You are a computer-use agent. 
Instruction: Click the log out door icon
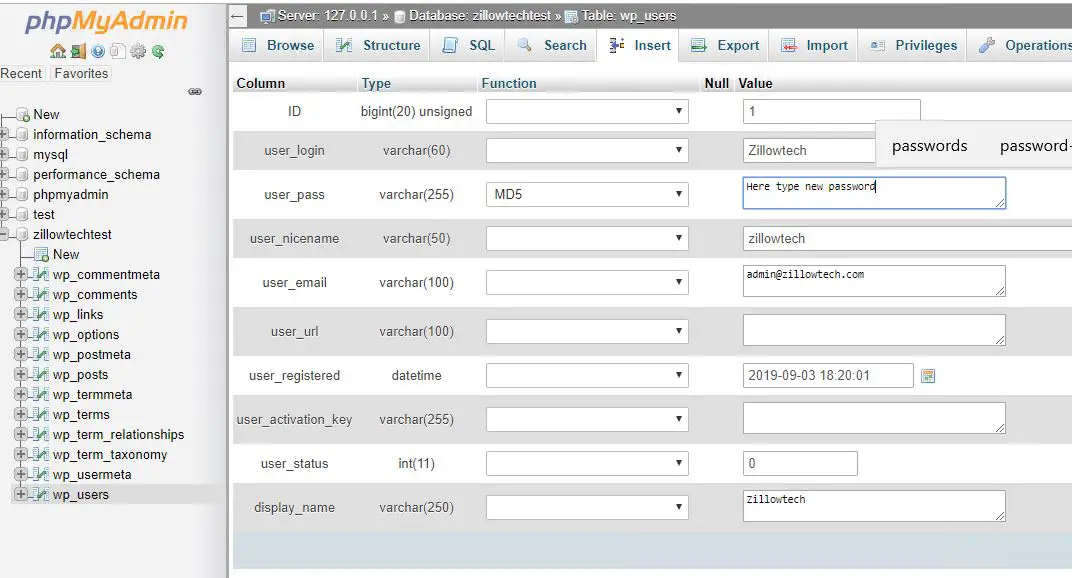[x=79, y=51]
